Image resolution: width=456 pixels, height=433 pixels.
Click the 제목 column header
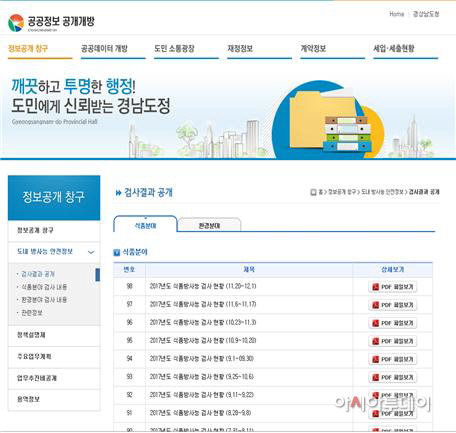click(x=249, y=269)
